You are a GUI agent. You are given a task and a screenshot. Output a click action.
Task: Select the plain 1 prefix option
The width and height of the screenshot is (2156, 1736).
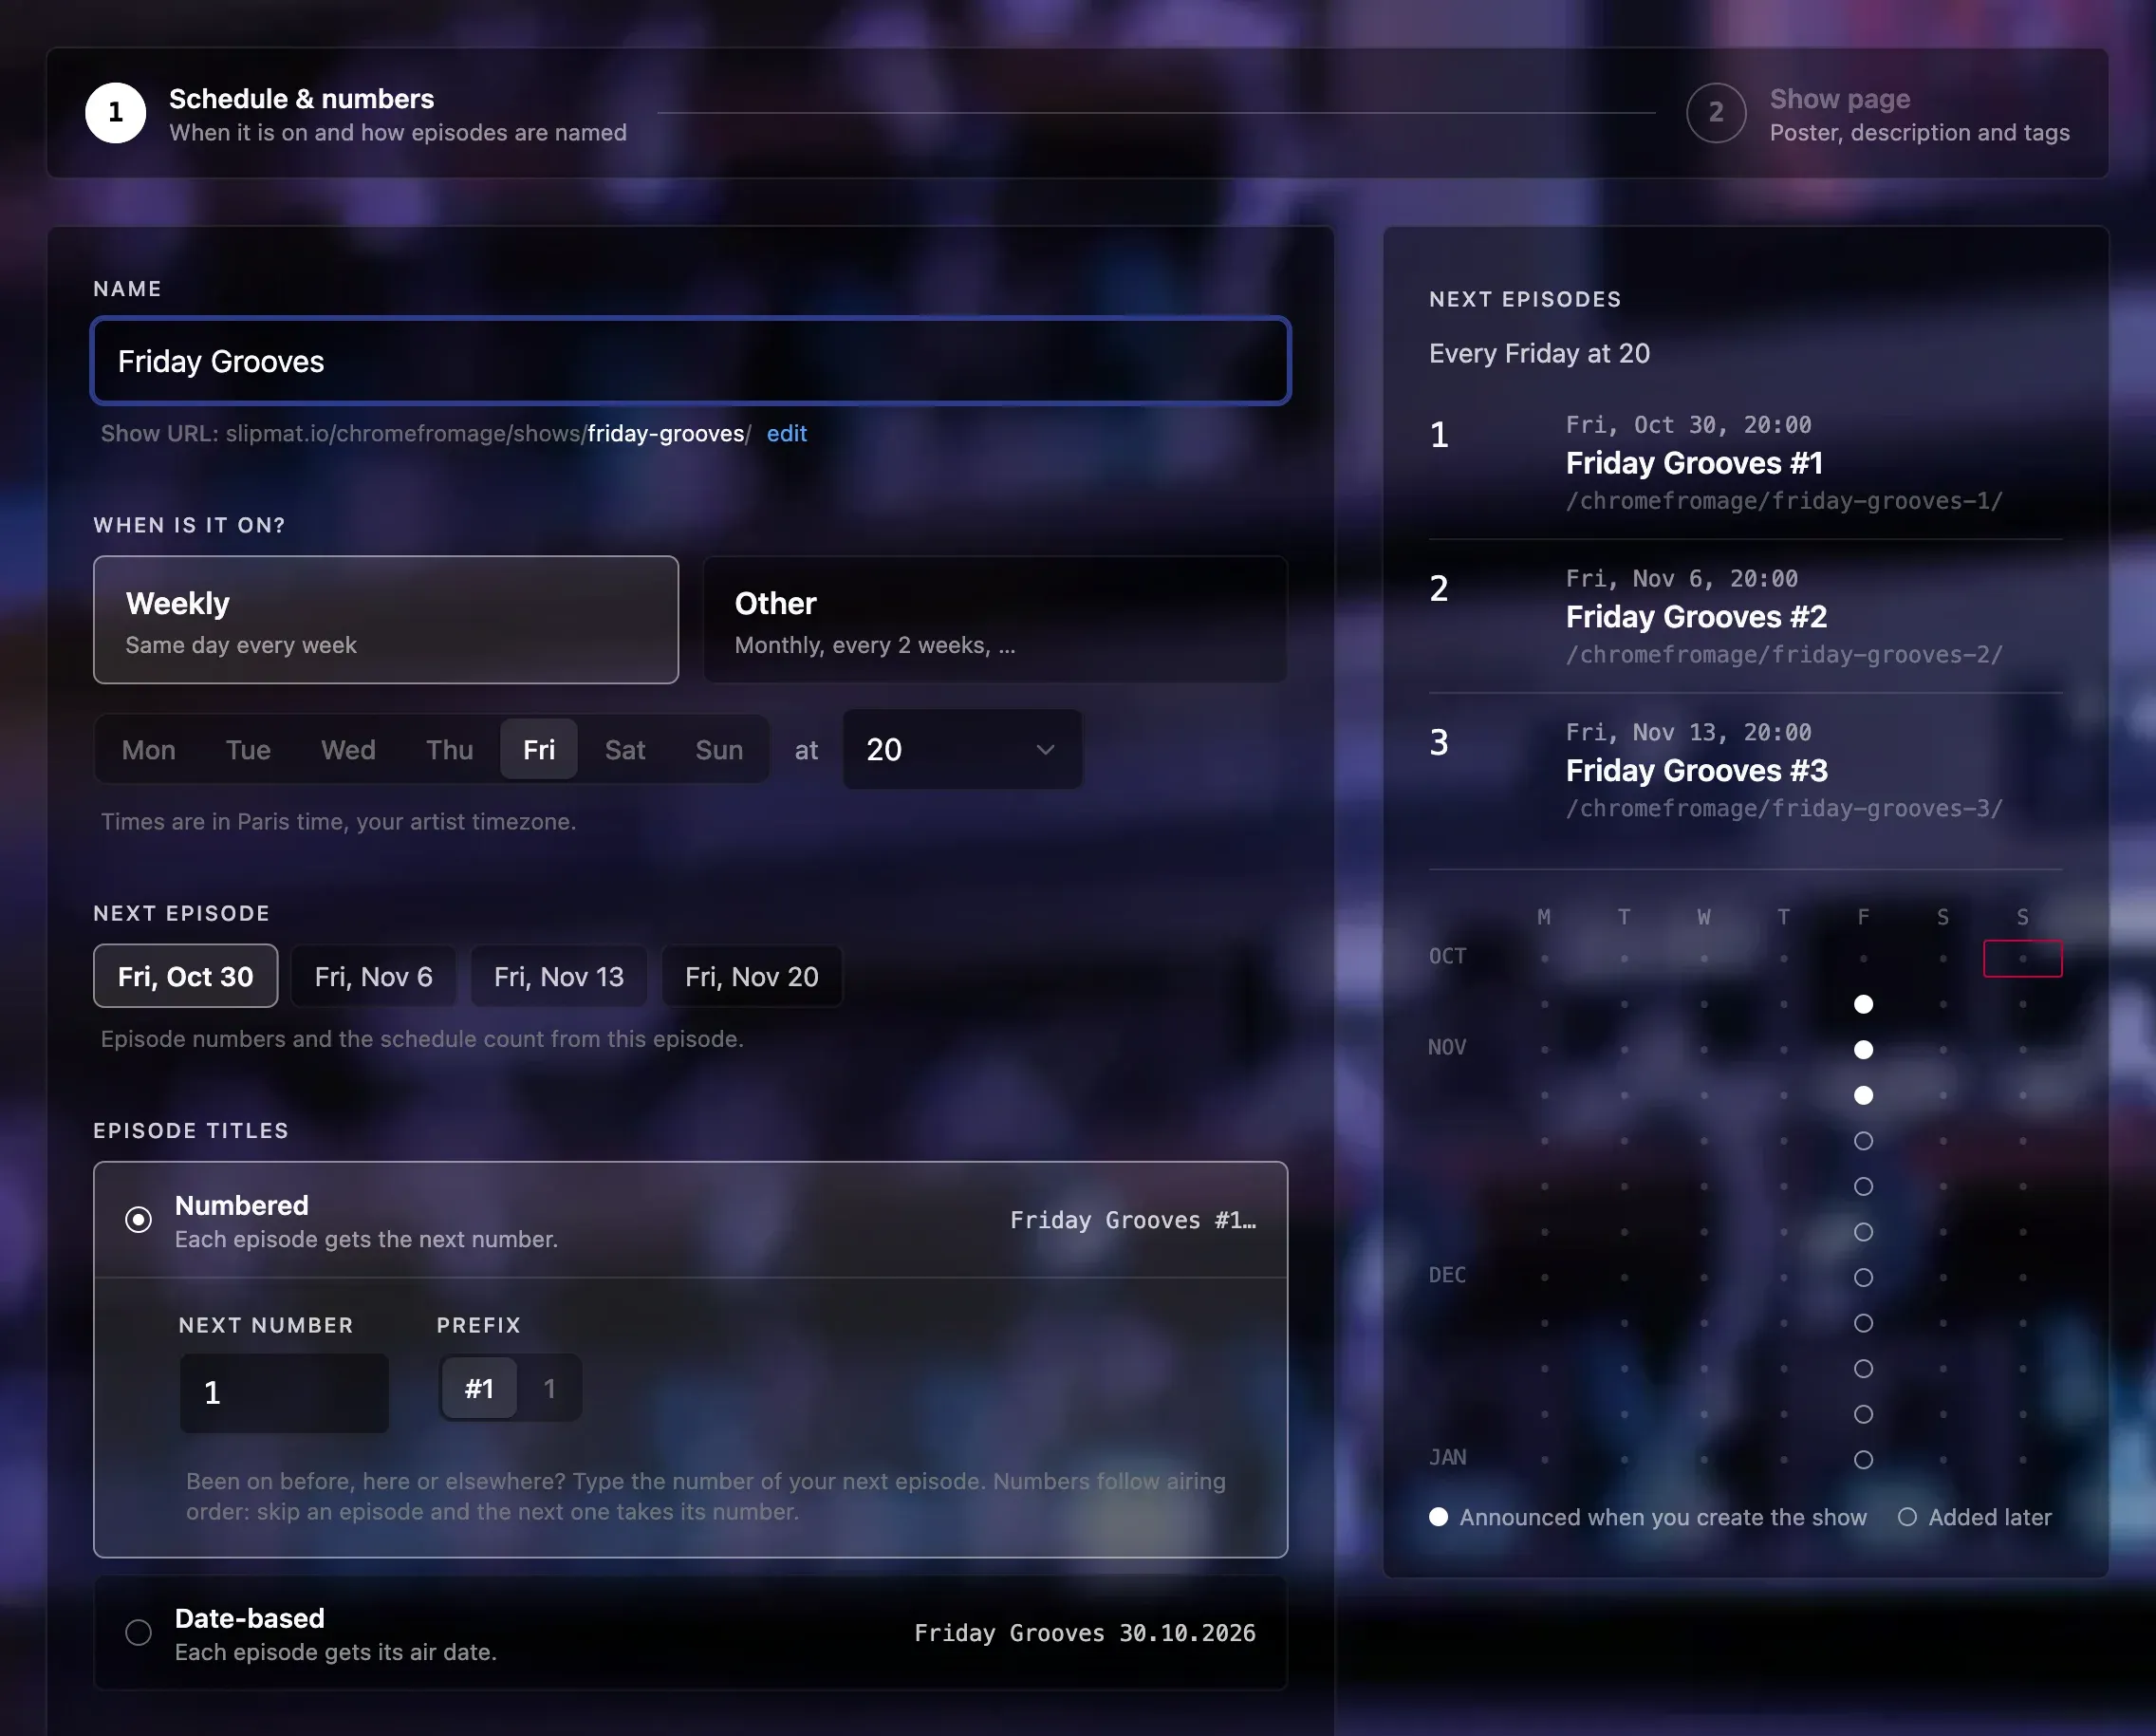(x=549, y=1388)
